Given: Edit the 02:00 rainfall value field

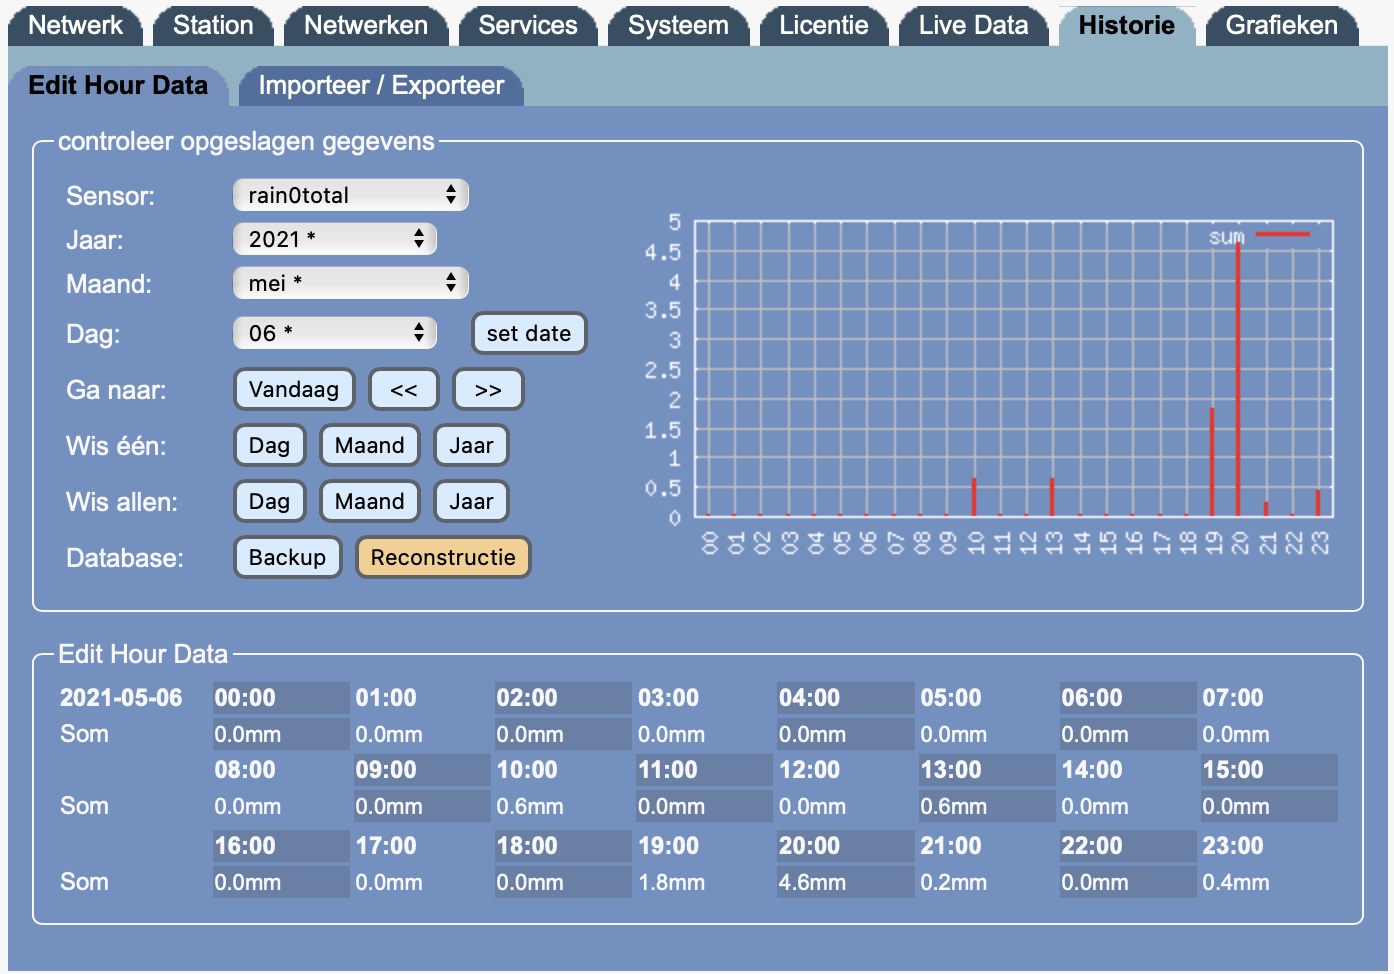Looking at the screenshot, I should tap(563, 734).
